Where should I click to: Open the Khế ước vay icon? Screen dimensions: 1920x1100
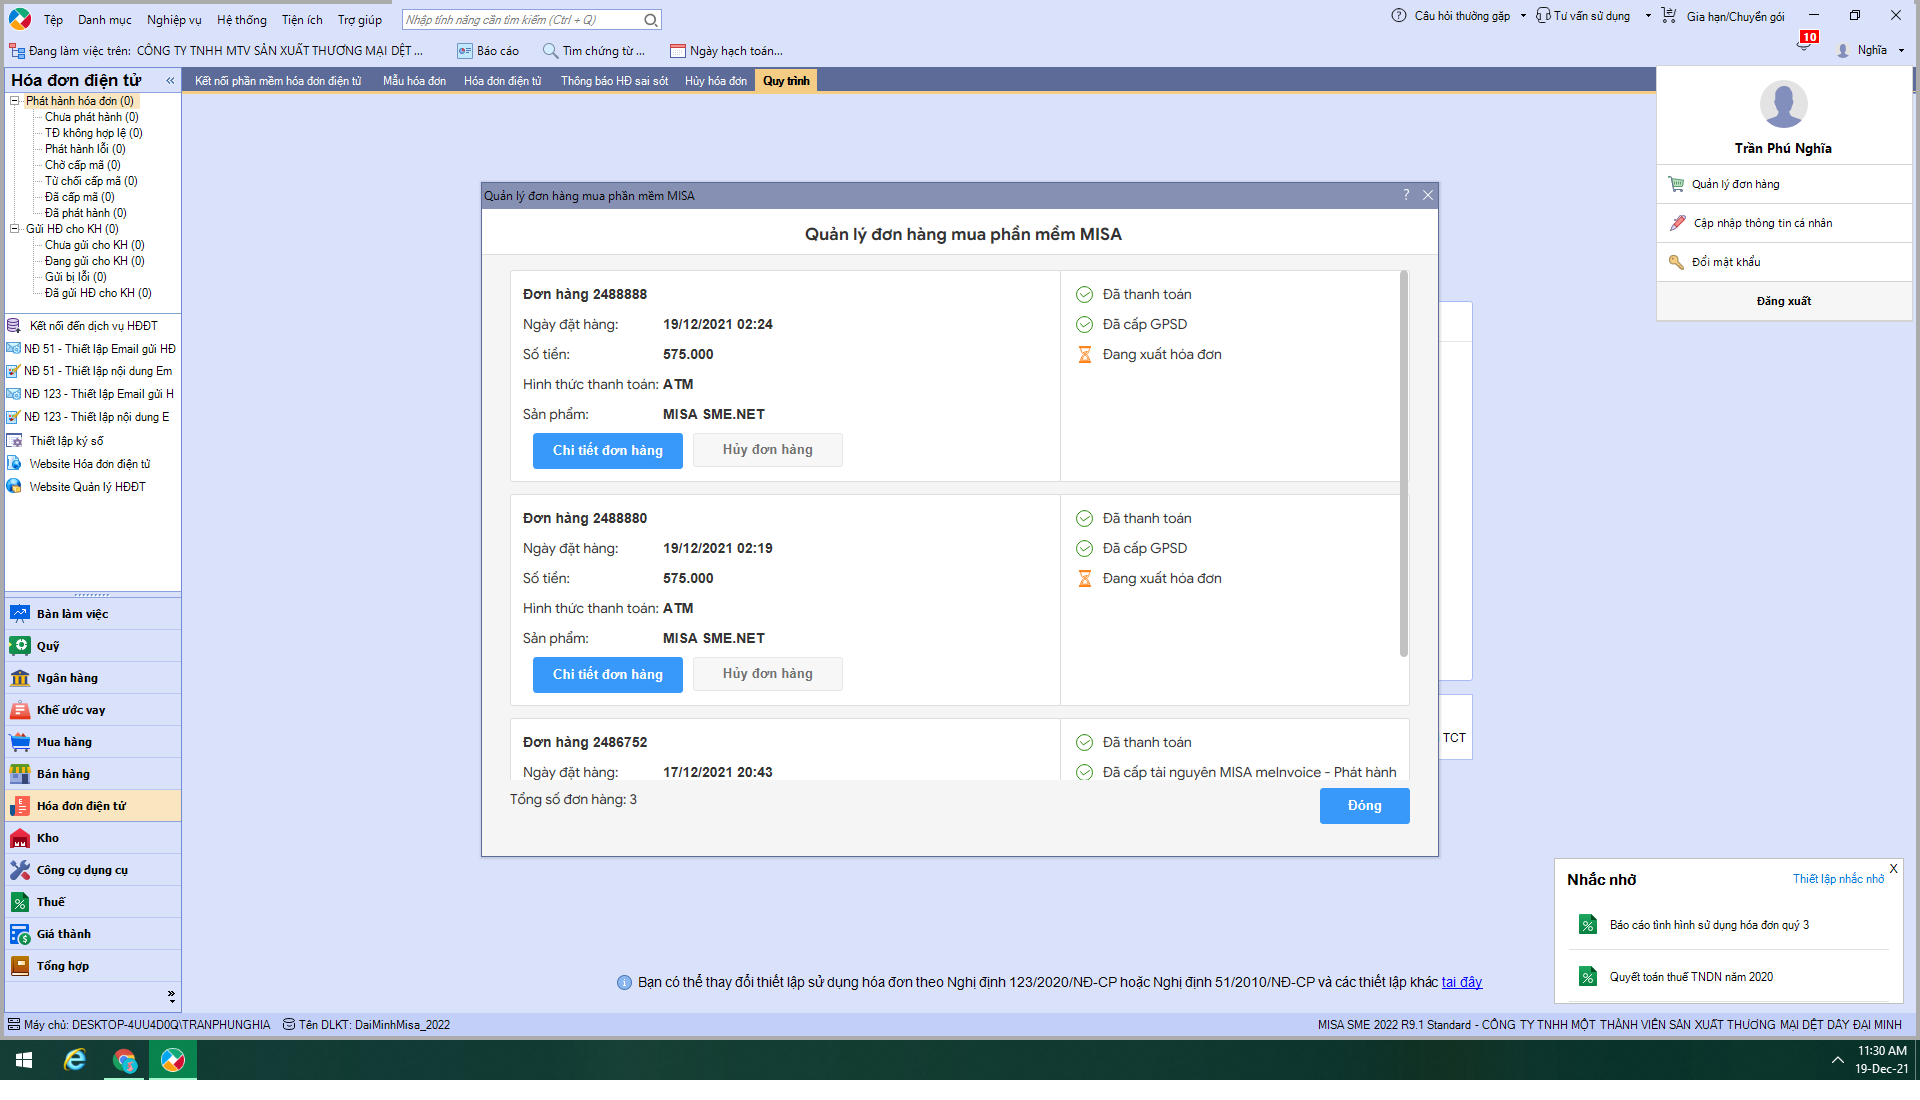20,710
